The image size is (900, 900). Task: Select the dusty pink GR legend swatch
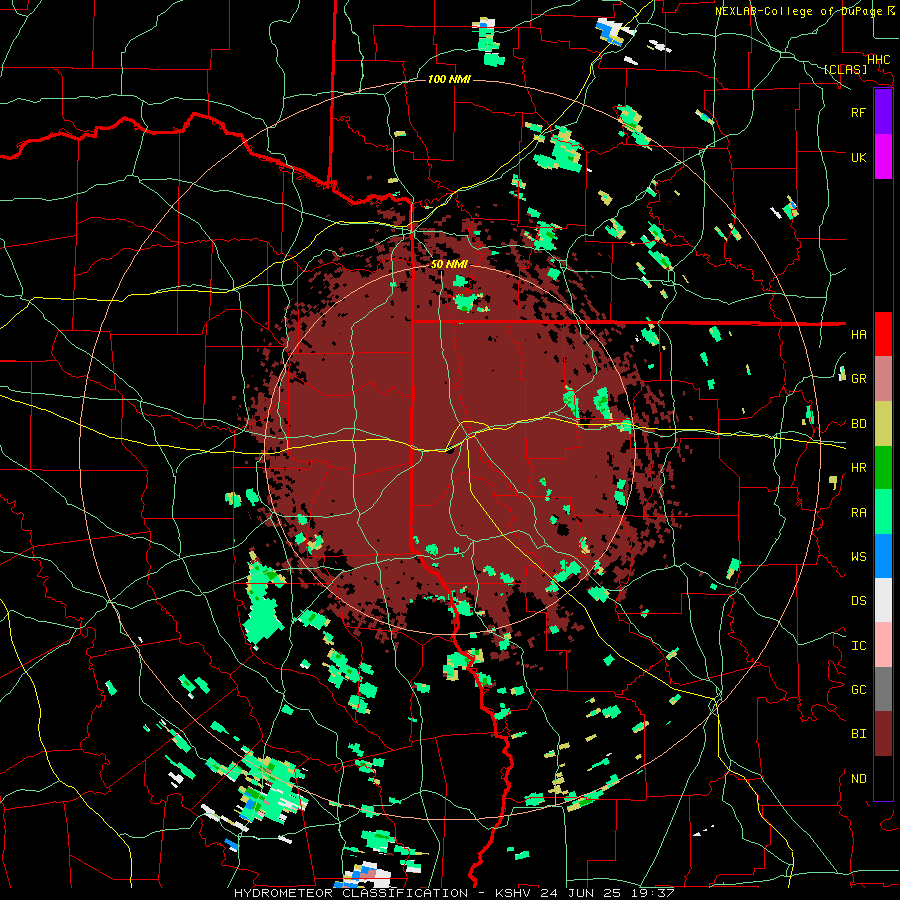883,379
